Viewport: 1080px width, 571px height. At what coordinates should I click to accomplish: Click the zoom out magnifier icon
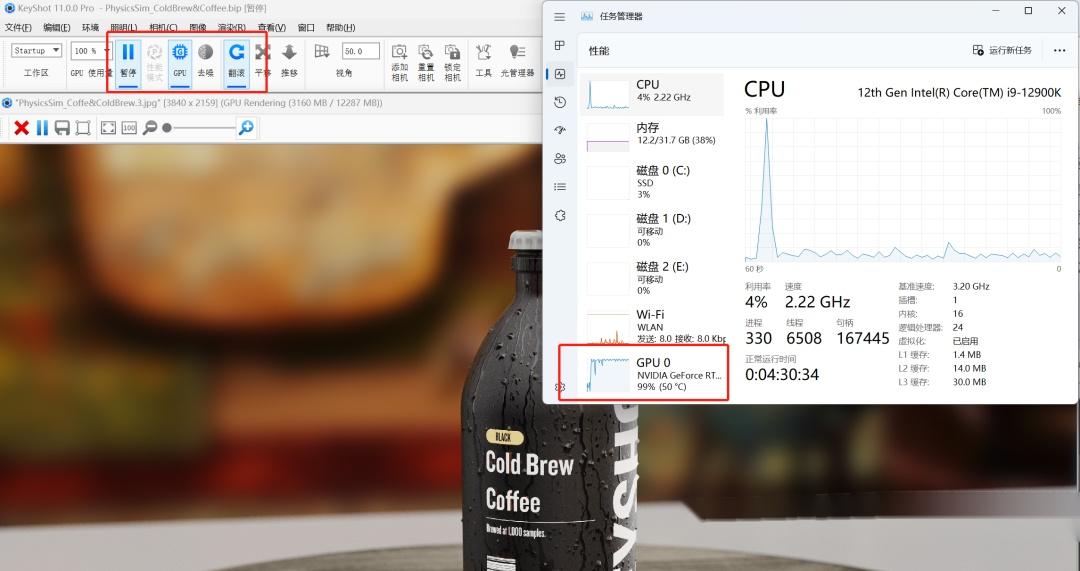coord(149,127)
